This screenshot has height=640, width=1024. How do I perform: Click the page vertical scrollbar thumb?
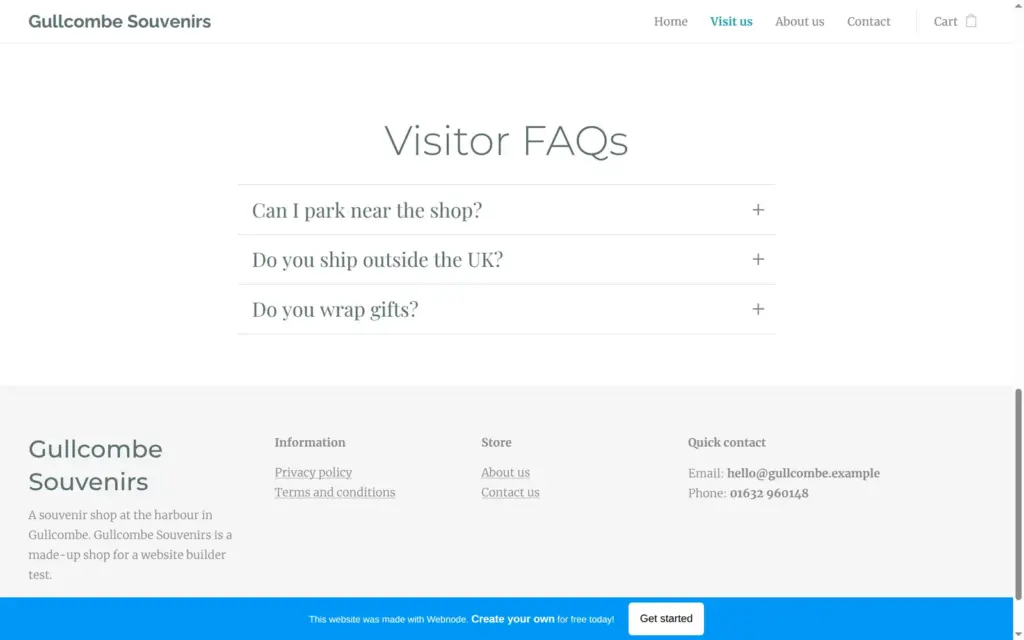click(x=1018, y=494)
